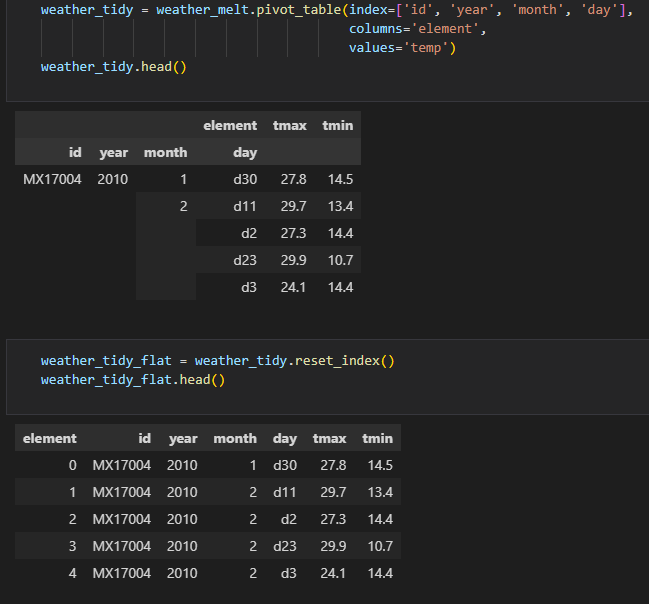Viewport: 649px width, 604px height.
Task: Click year column header in flat table output
Action: coord(183,438)
